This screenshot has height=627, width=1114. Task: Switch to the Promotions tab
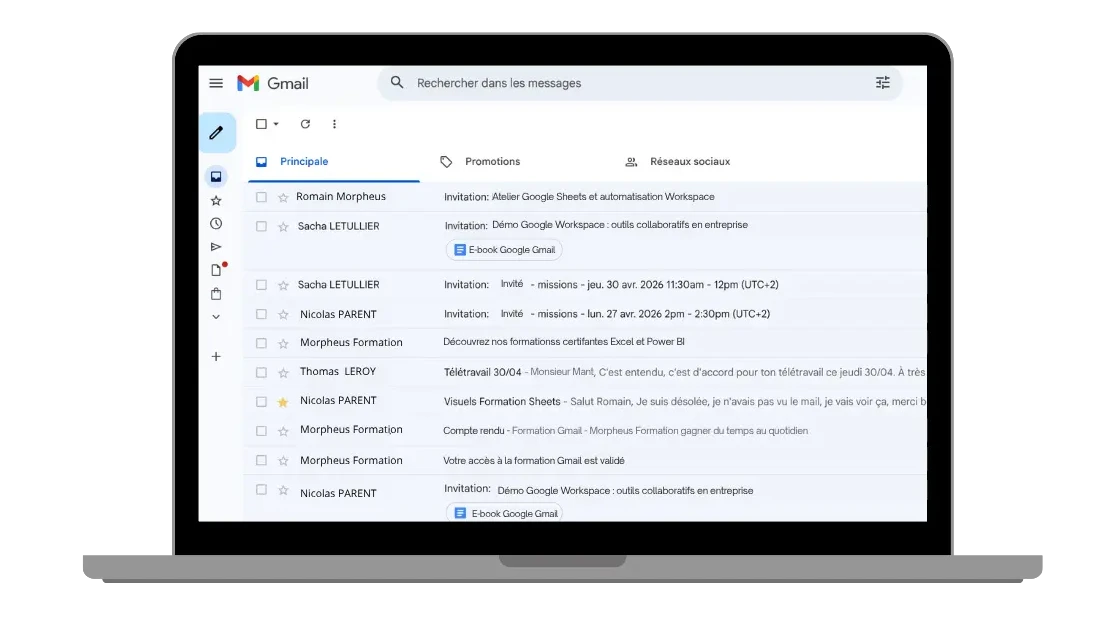[481, 162]
